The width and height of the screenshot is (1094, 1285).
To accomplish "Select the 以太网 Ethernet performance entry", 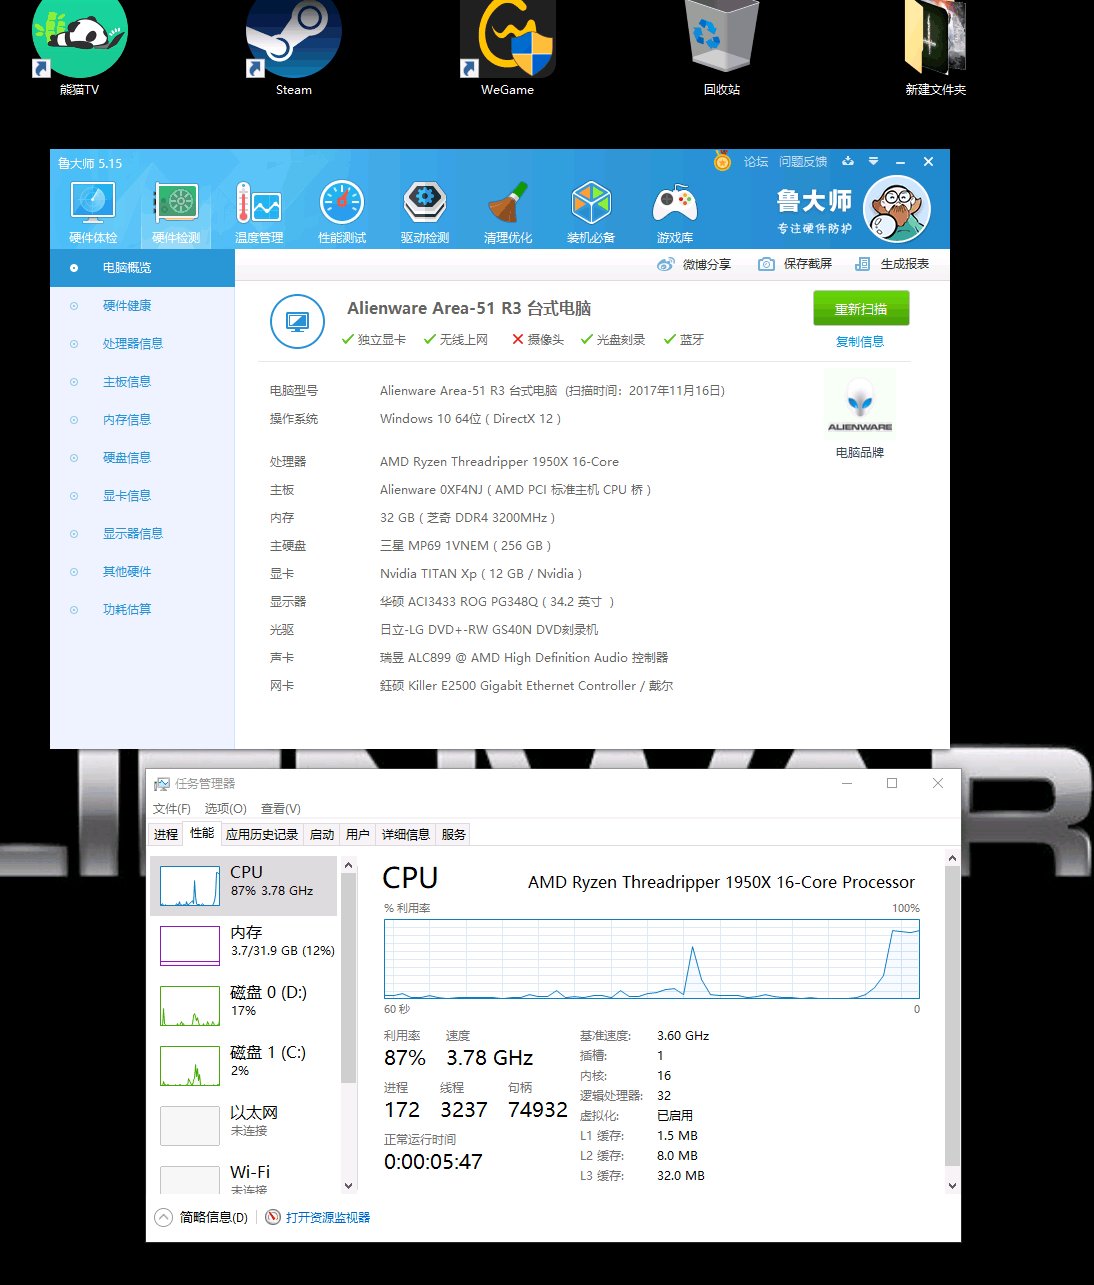I will (245, 1126).
